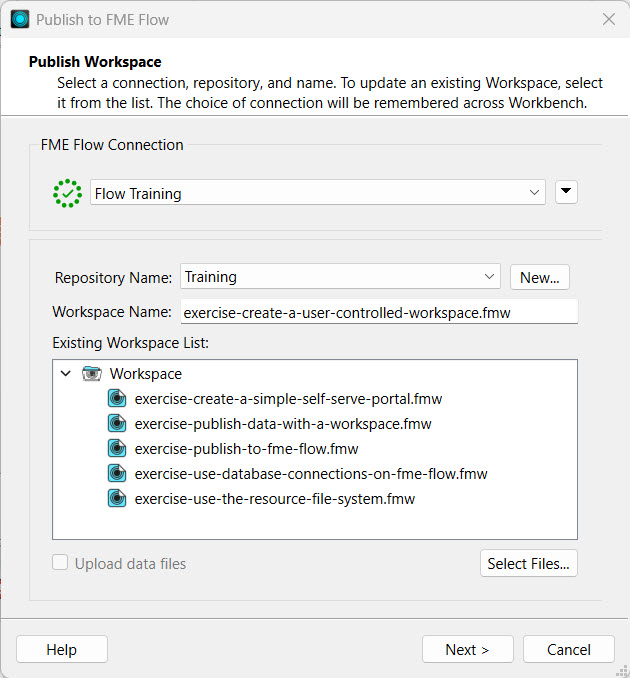Toggle the Upload data files checkbox
Viewport: 630px width, 678px height.
pyautogui.click(x=61, y=564)
